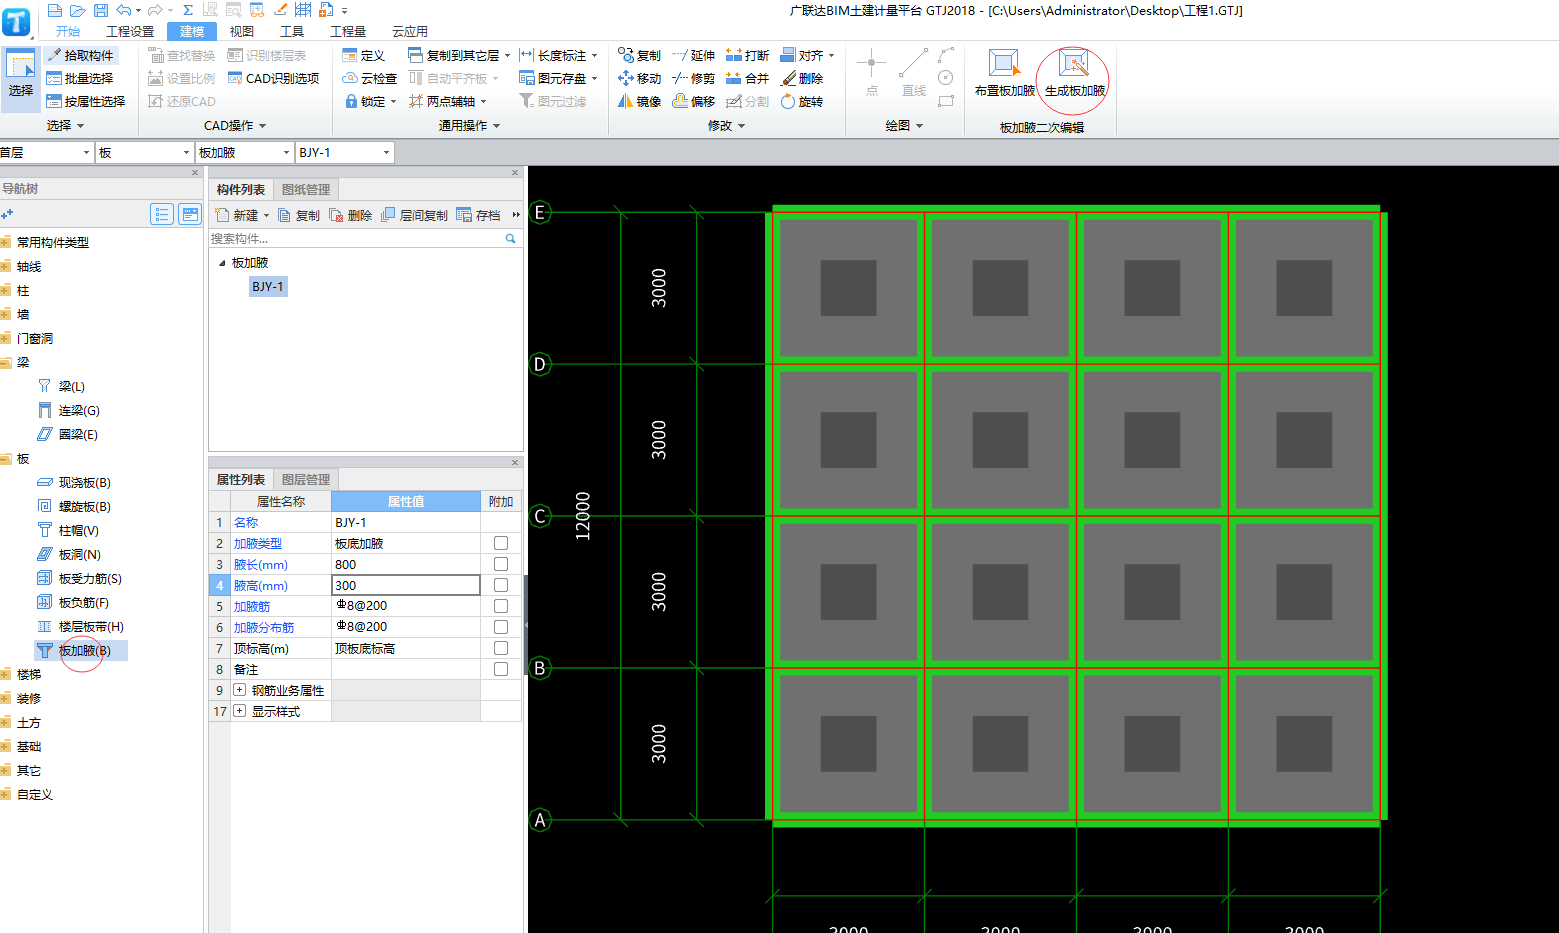1559x933 pixels.
Task: Select 板加腋(B) in navigation tree
Action: (x=81, y=650)
